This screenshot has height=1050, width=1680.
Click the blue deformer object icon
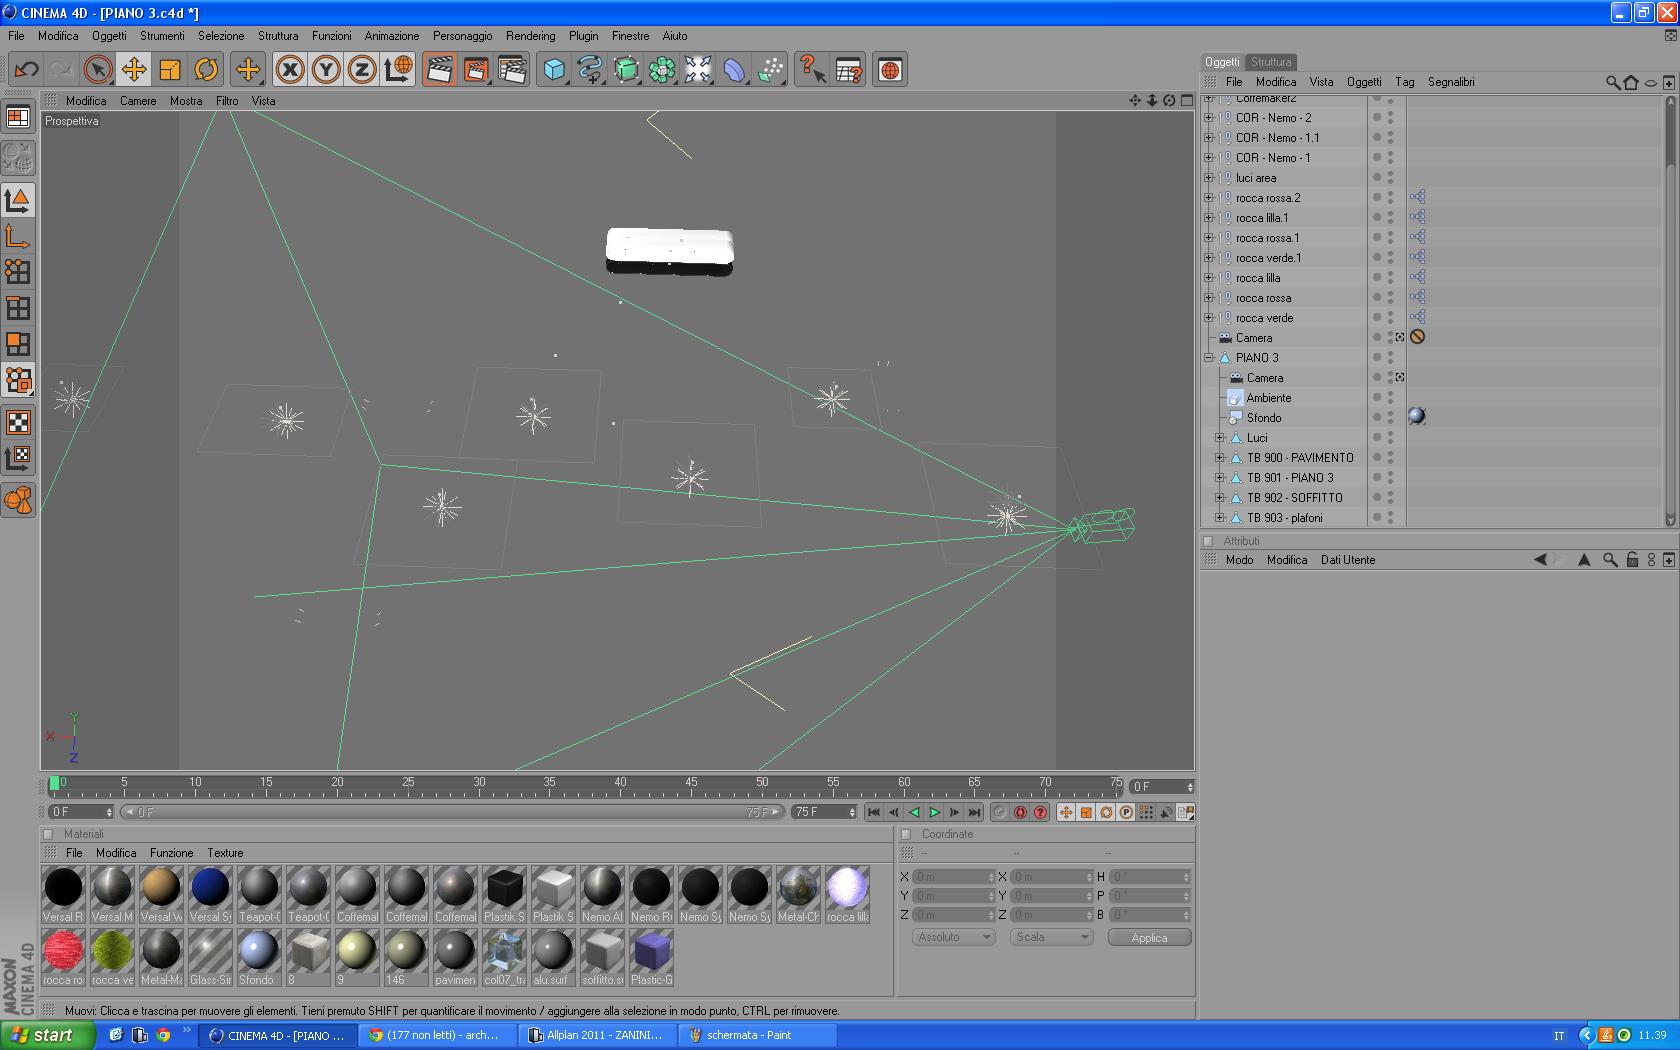click(x=734, y=70)
